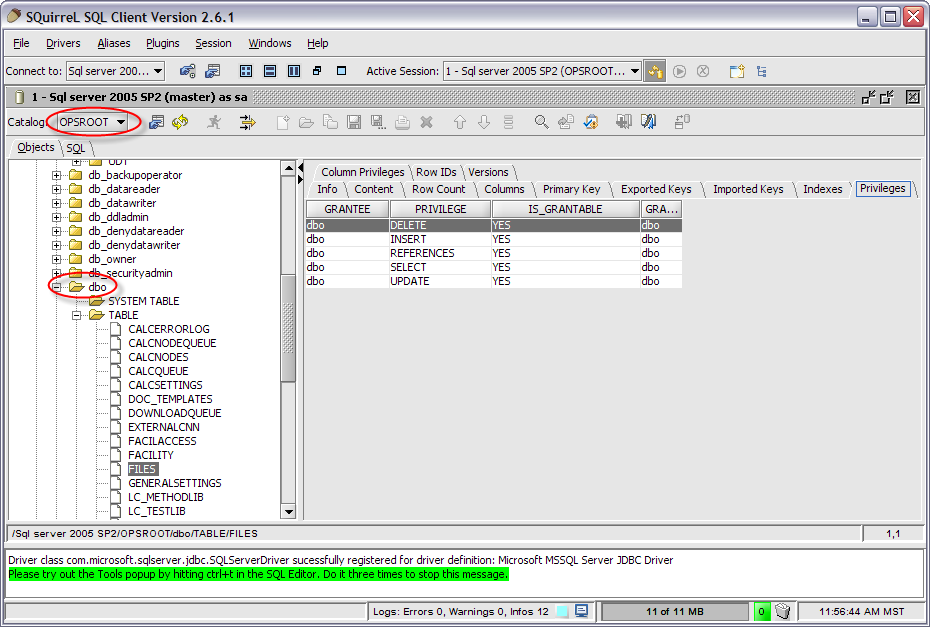Open the Column Privileges tab
This screenshot has height=627, width=930.
362,172
